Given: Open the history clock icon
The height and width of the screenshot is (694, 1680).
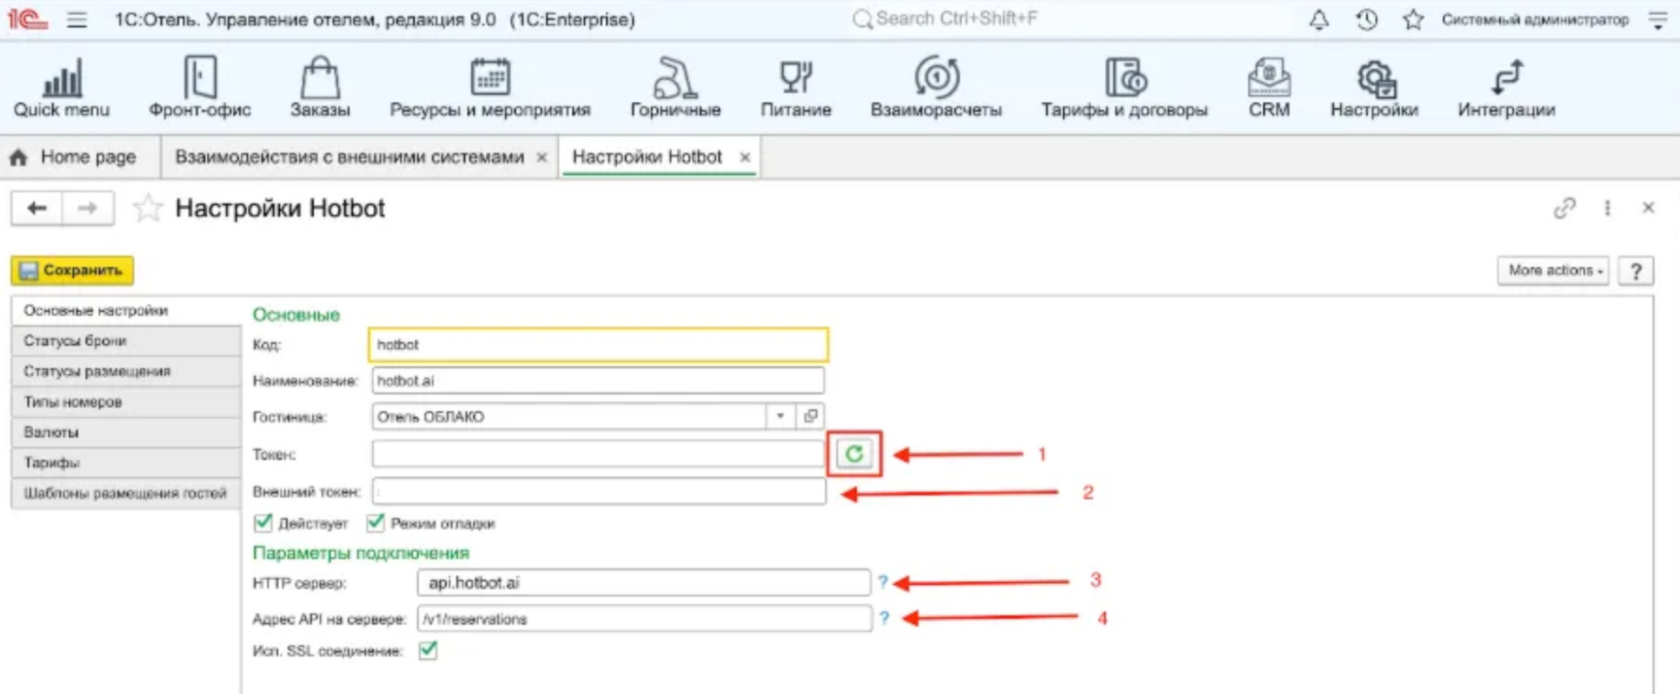Looking at the screenshot, I should pos(1366,19).
